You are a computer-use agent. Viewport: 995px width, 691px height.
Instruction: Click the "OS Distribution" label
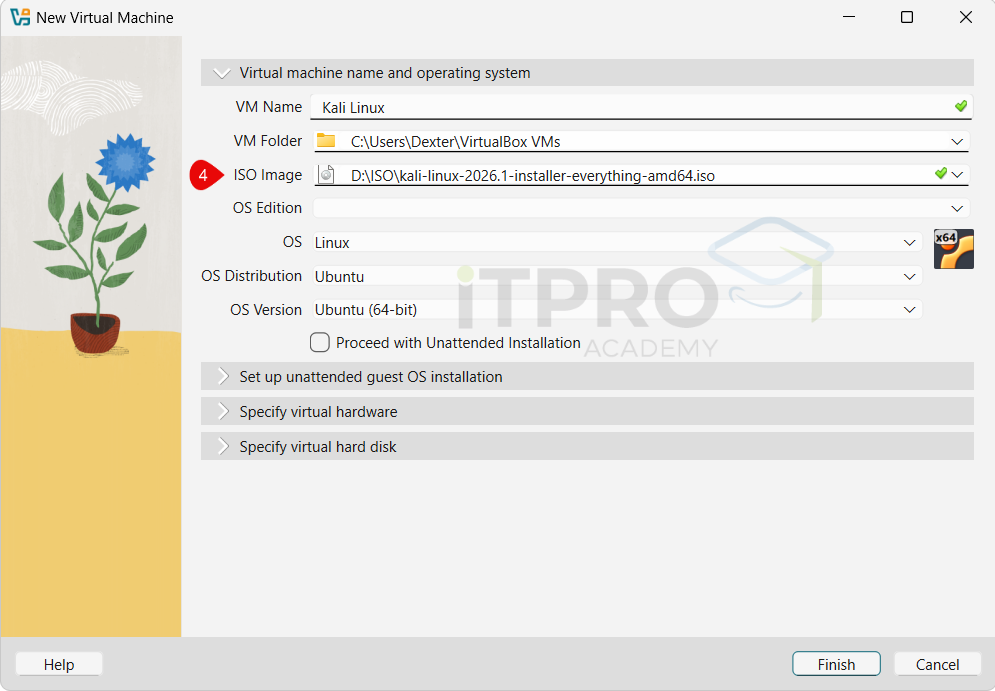[251, 276]
